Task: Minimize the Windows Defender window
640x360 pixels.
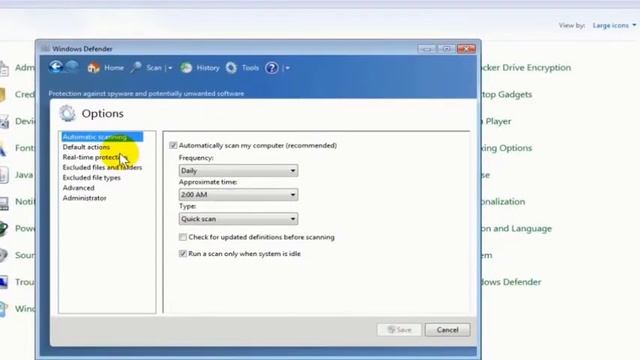Action: [x=427, y=49]
